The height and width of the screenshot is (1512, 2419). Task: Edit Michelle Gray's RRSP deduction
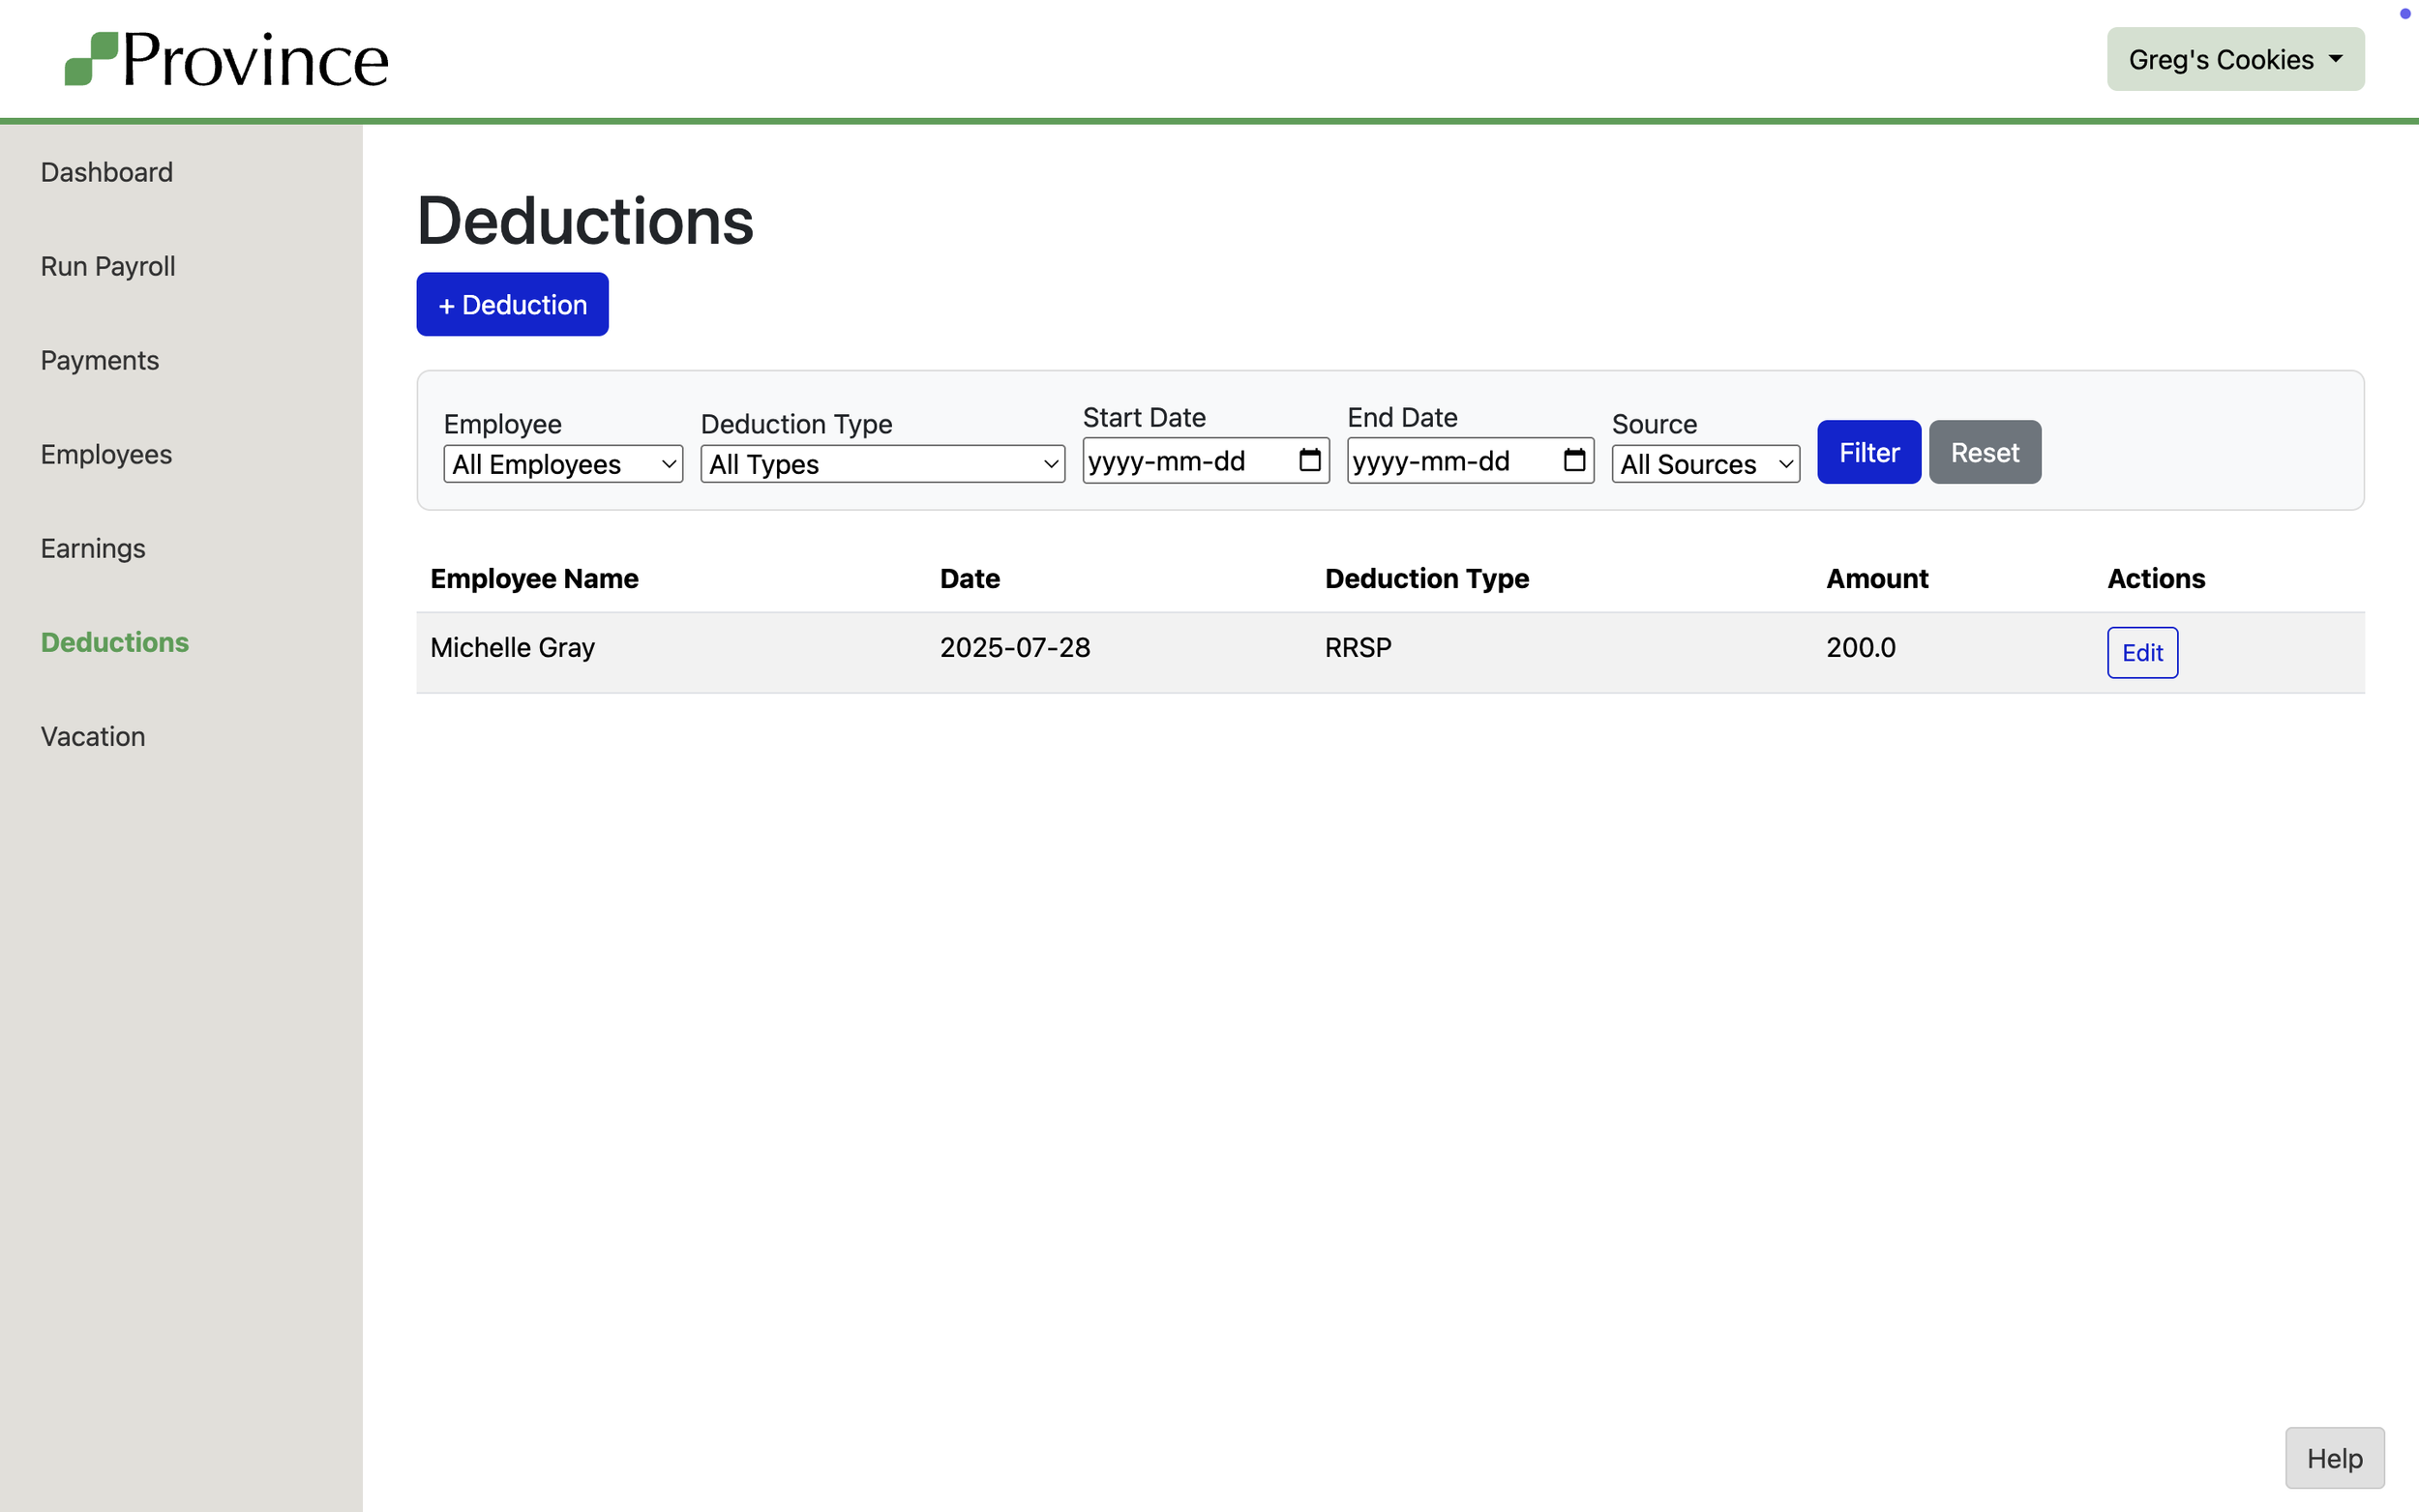click(2141, 652)
